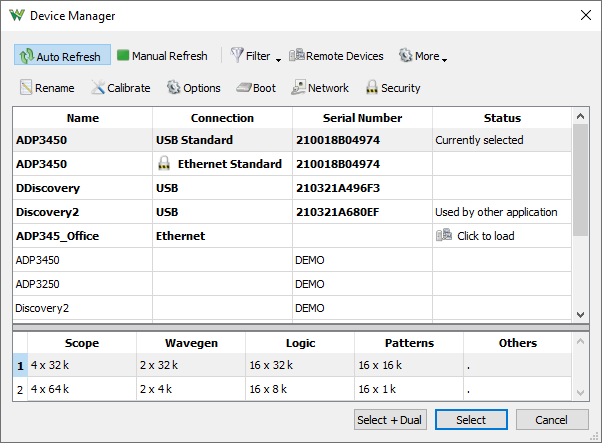The width and height of the screenshot is (602, 443).
Task: Open Network settings
Action: point(320,88)
